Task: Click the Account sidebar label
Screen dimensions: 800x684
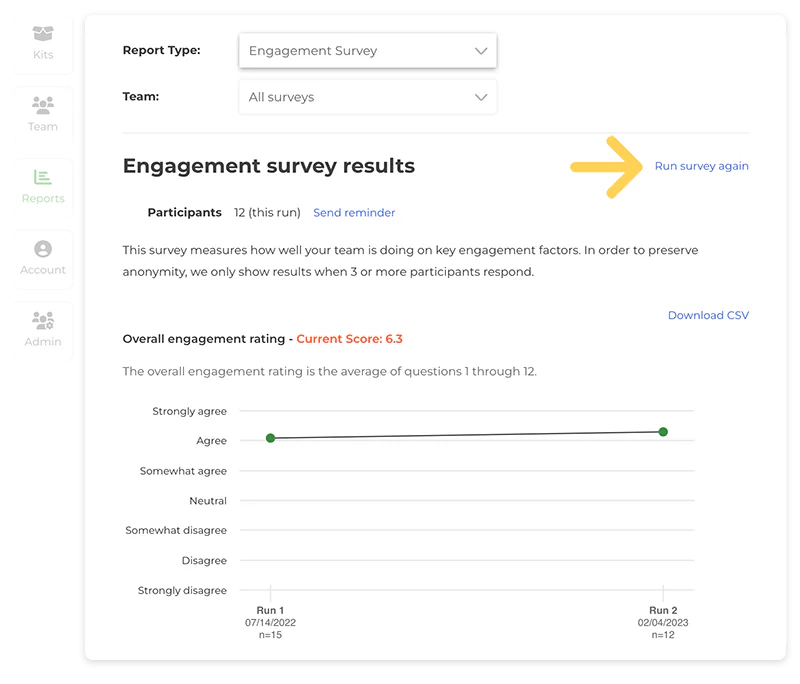Action: [43, 270]
